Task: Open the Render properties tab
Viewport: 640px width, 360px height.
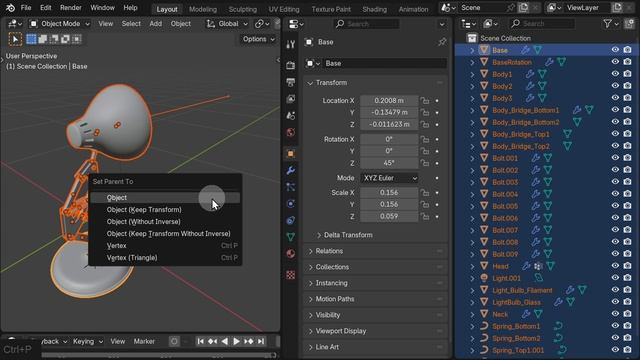Action: (291, 65)
